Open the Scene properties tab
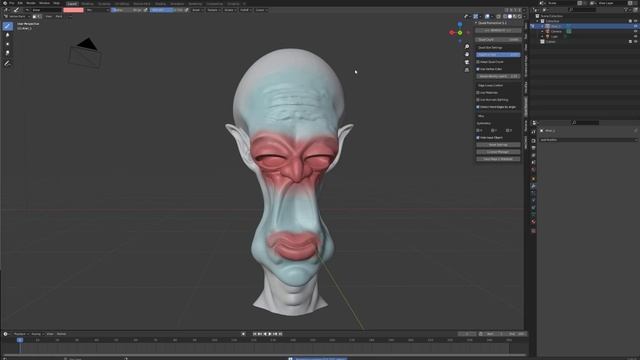Viewport: 640px width, 360px height. point(533,162)
